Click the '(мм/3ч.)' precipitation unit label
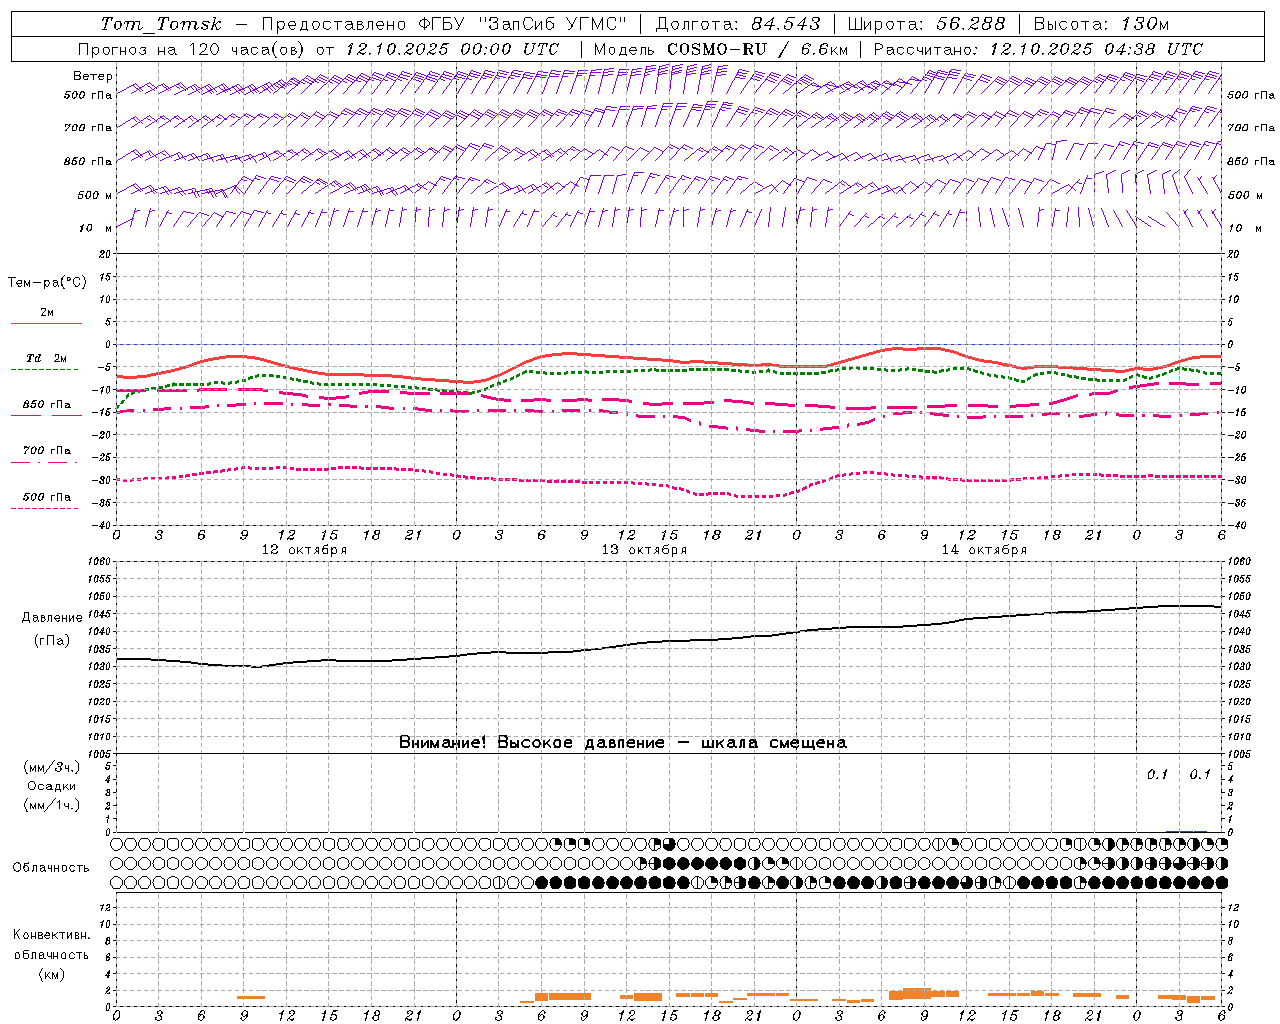The width and height of the screenshot is (1280, 1024). [x=52, y=767]
